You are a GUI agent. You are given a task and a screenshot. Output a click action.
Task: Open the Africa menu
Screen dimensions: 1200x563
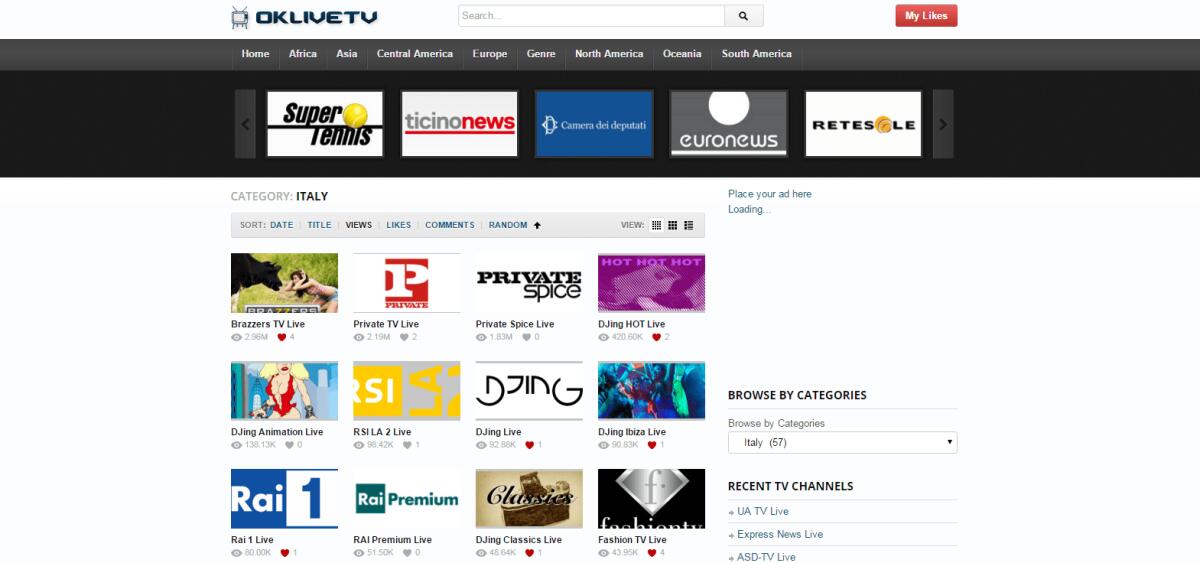pyautogui.click(x=303, y=54)
